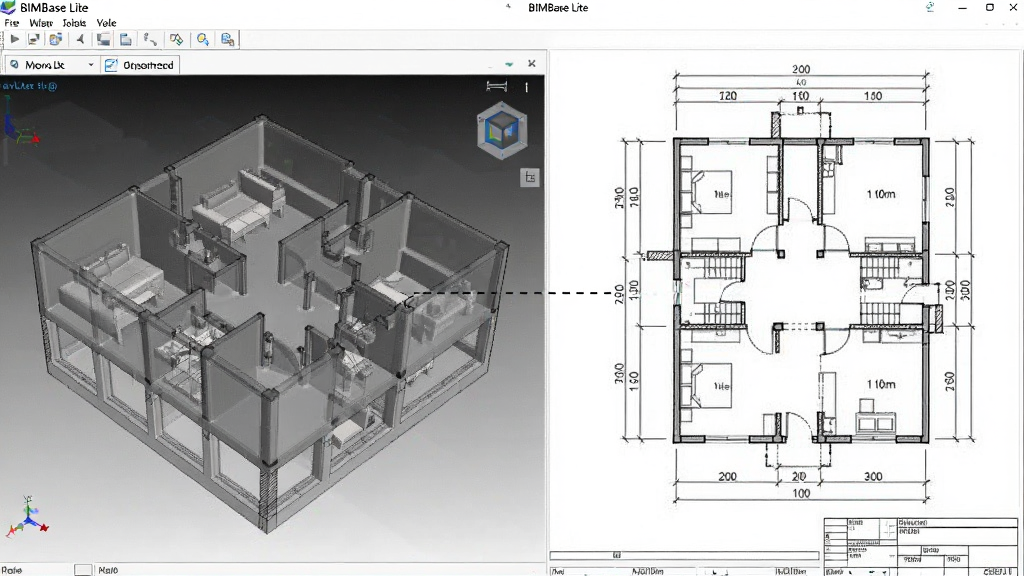Click the 'Malo' status bar label
The width and height of the screenshot is (1024, 576).
108,570
